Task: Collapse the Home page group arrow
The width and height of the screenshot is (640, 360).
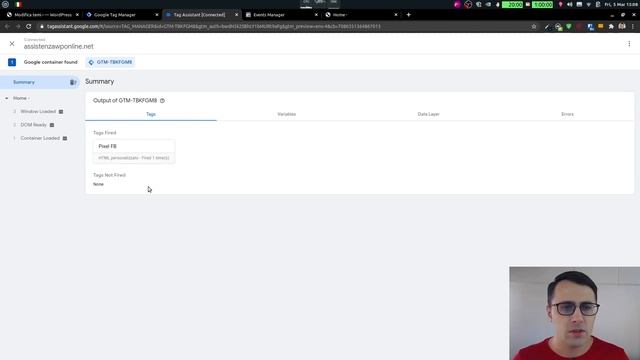Action: 7,98
